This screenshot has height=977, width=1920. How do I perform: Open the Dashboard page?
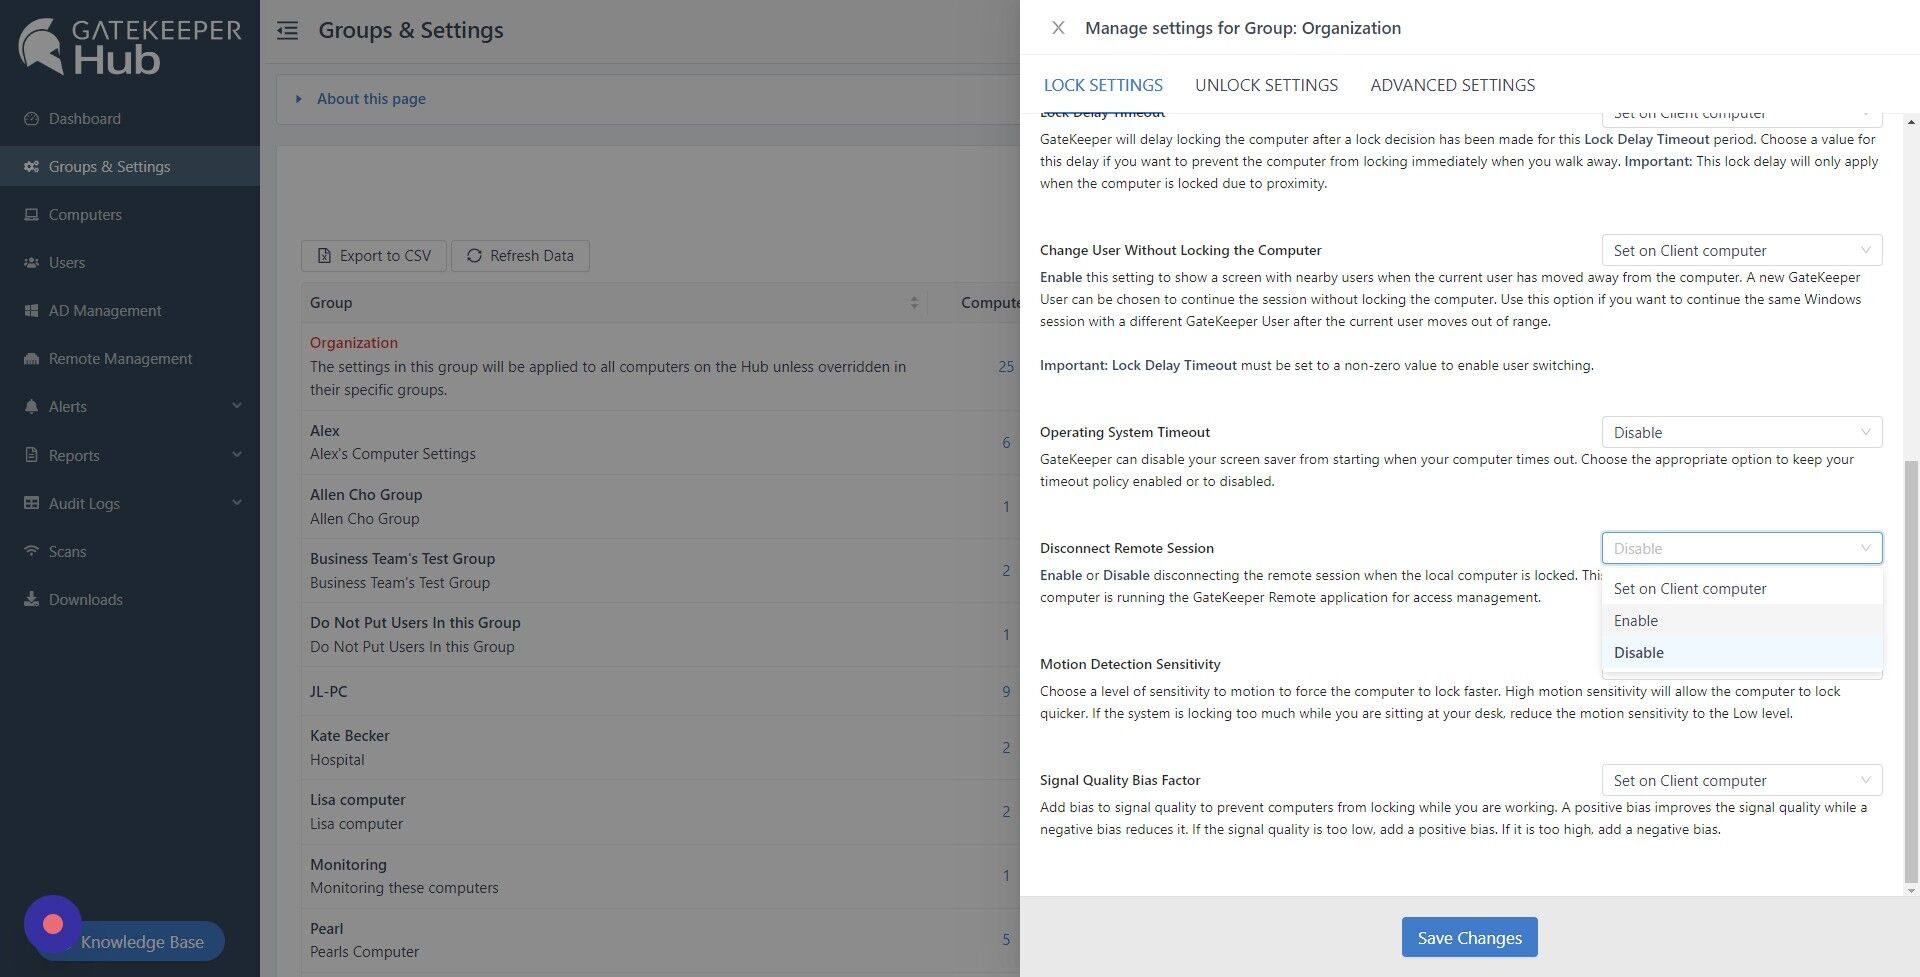130,118
